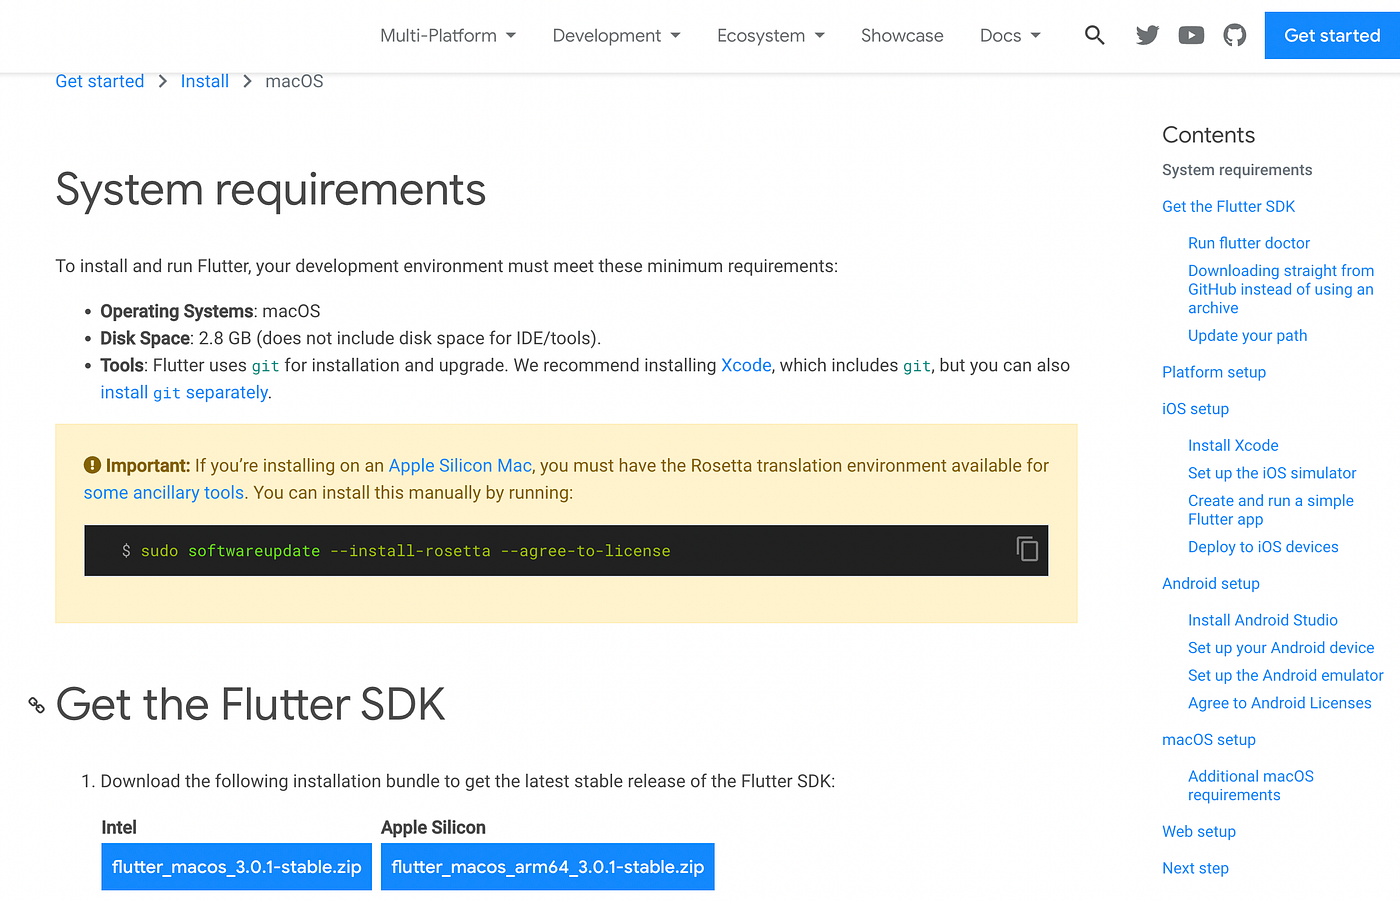Screen dimensions: 1400x901
Task: Jump to Install Xcode section
Action: [1233, 445]
